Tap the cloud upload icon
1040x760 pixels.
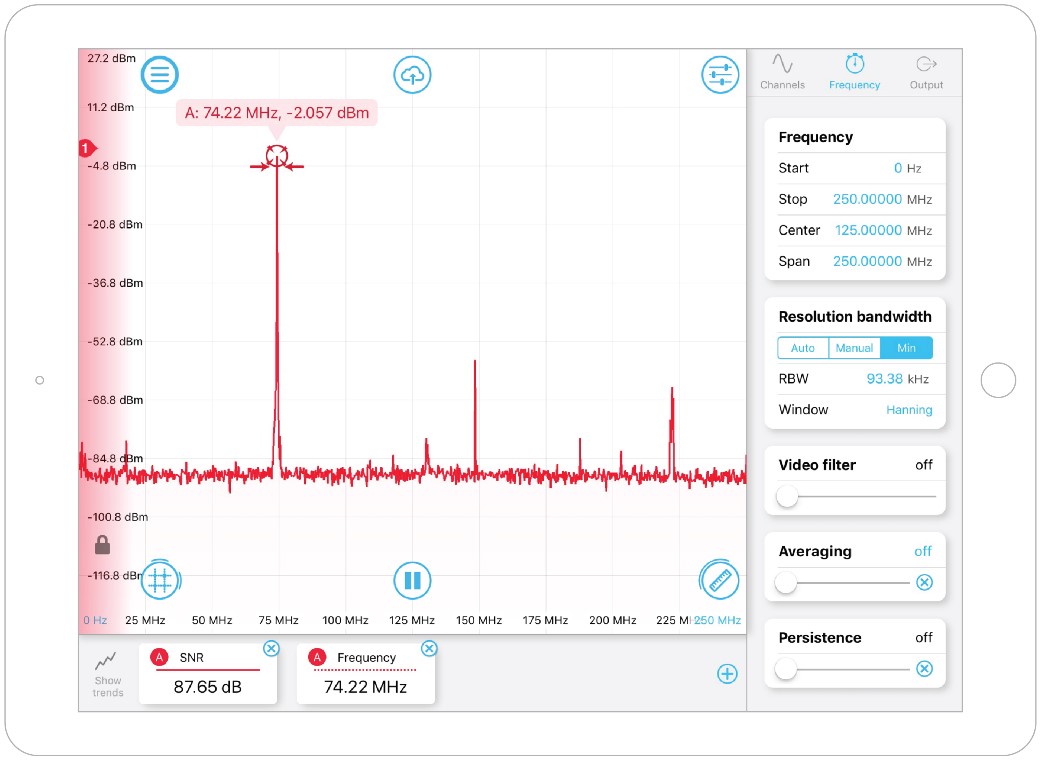pyautogui.click(x=412, y=74)
